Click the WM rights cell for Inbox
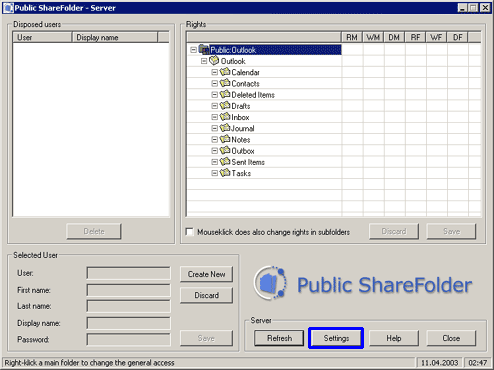This screenshot has height=370, width=494. (374, 117)
